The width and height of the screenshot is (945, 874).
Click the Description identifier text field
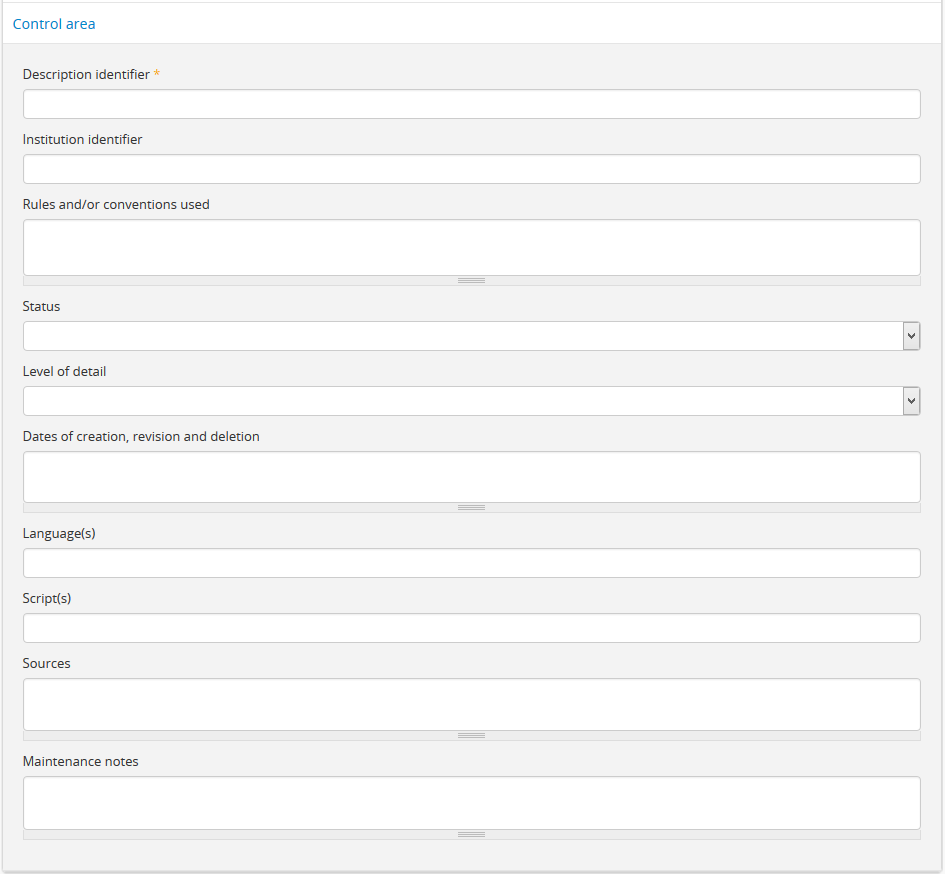pyautogui.click(x=471, y=104)
